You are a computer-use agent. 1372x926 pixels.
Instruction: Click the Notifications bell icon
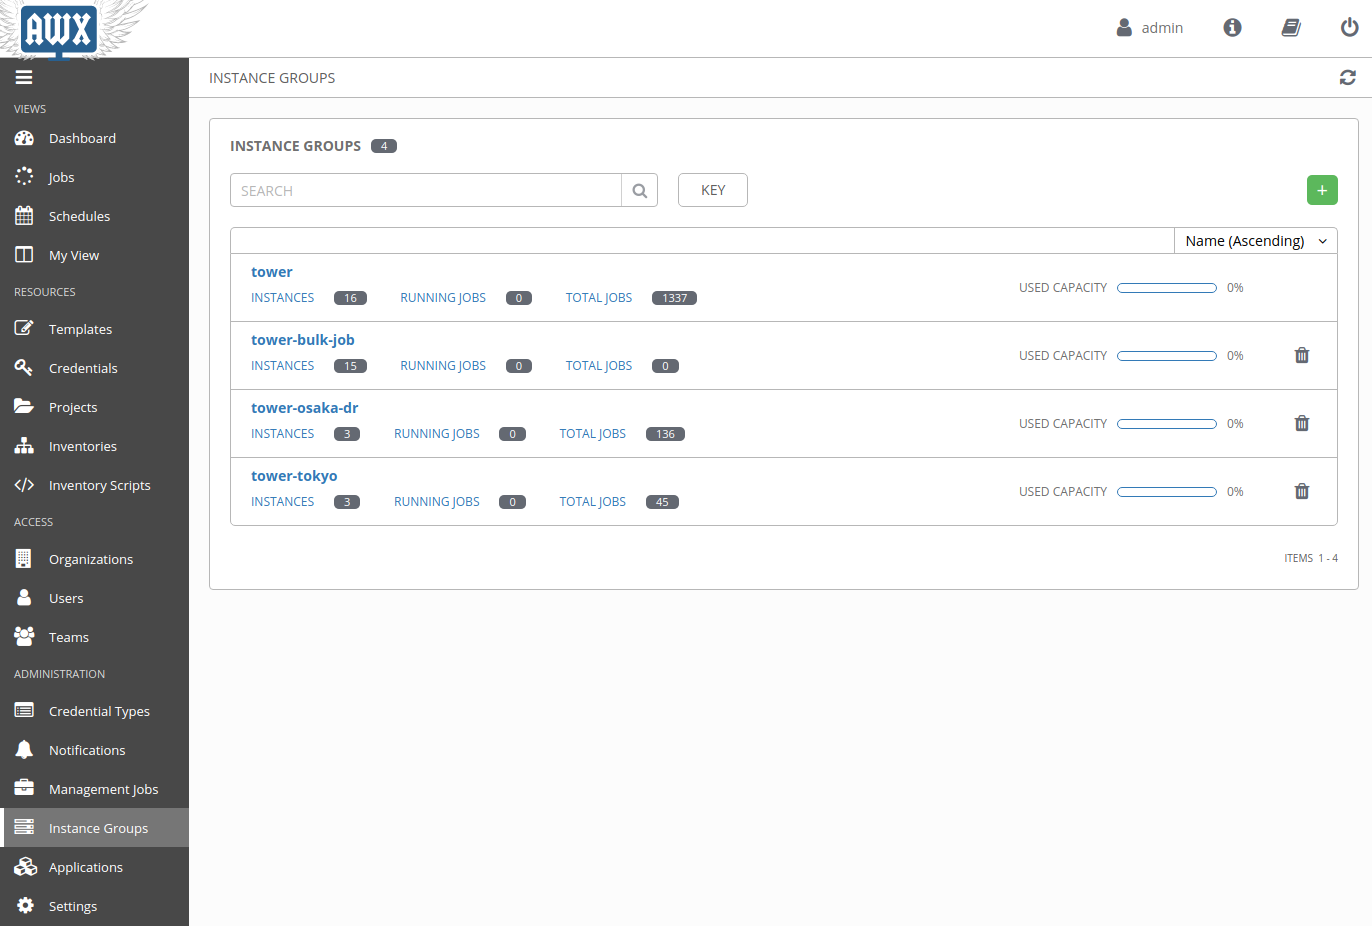coord(24,750)
